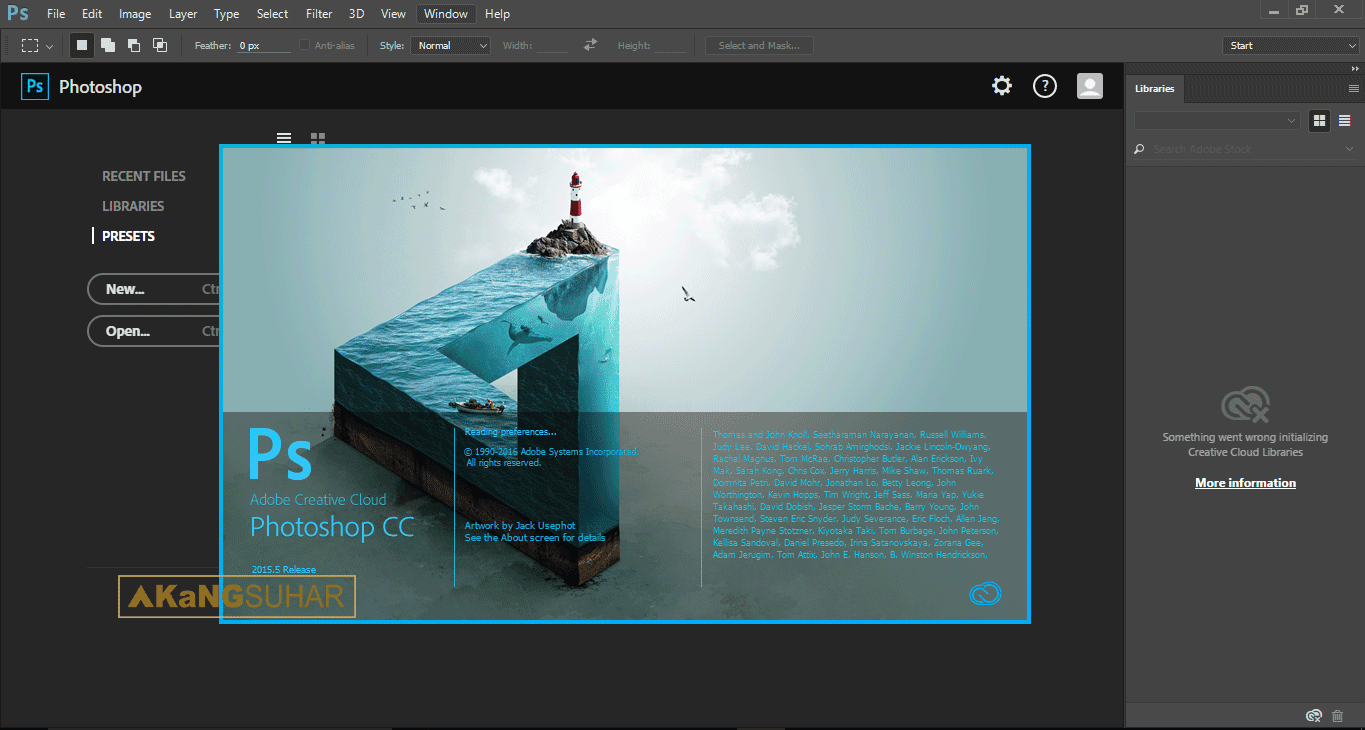1365x730 pixels.
Task: Show Libraries items as icons
Action: [1320, 120]
